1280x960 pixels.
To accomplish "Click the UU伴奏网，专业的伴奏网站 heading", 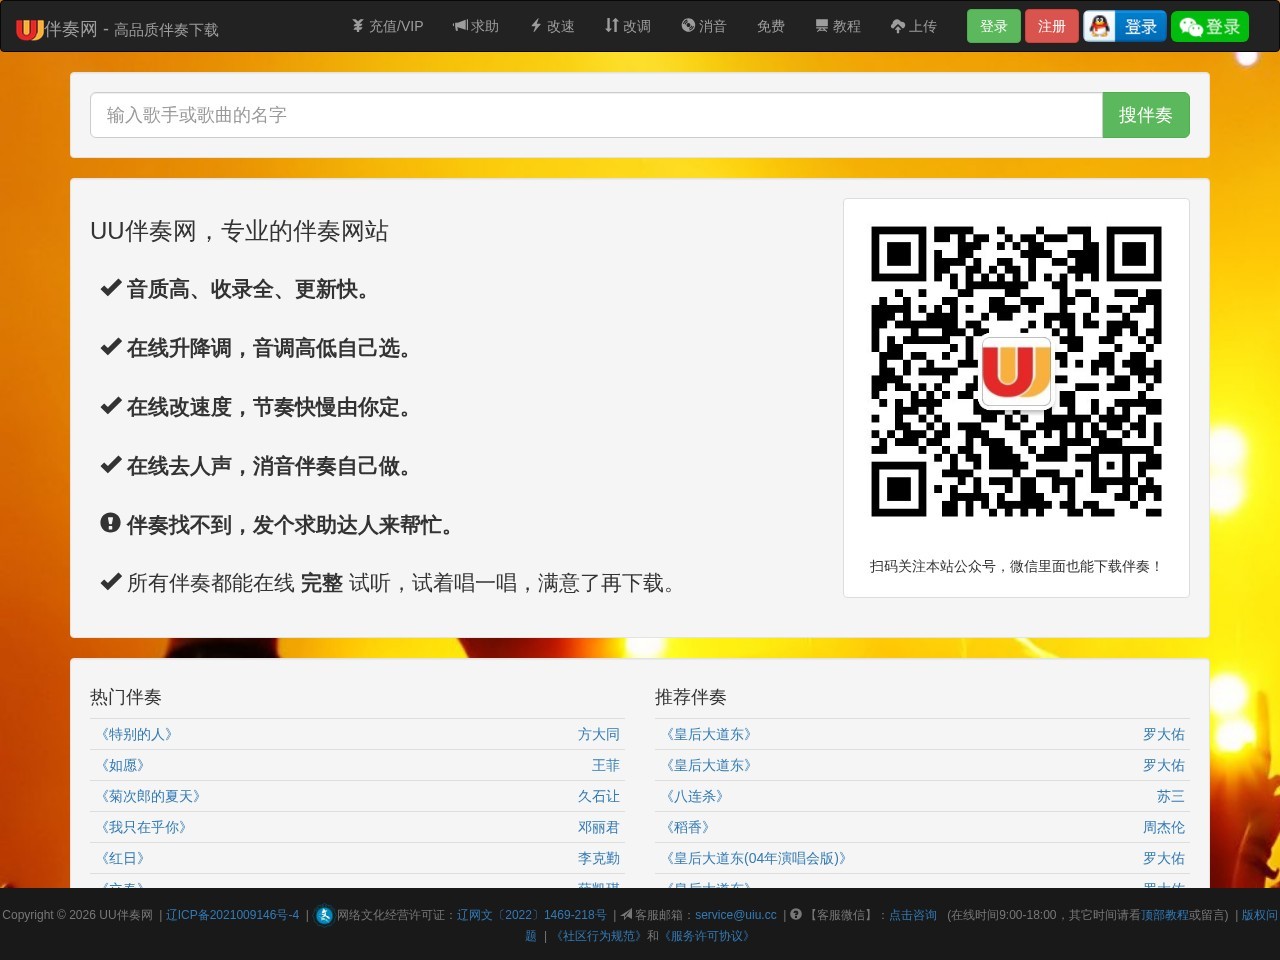I will (x=239, y=231).
